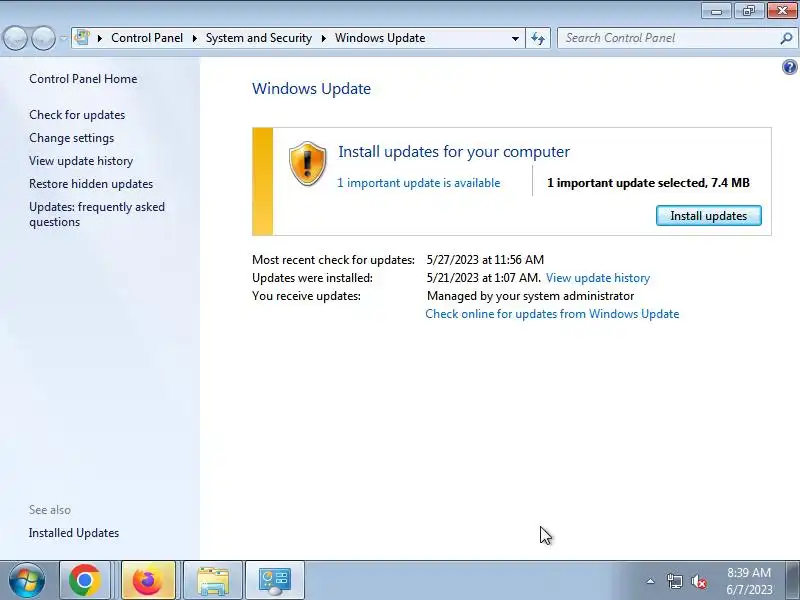This screenshot has width=800, height=600.
Task: Click the Install updates button
Action: tap(709, 216)
